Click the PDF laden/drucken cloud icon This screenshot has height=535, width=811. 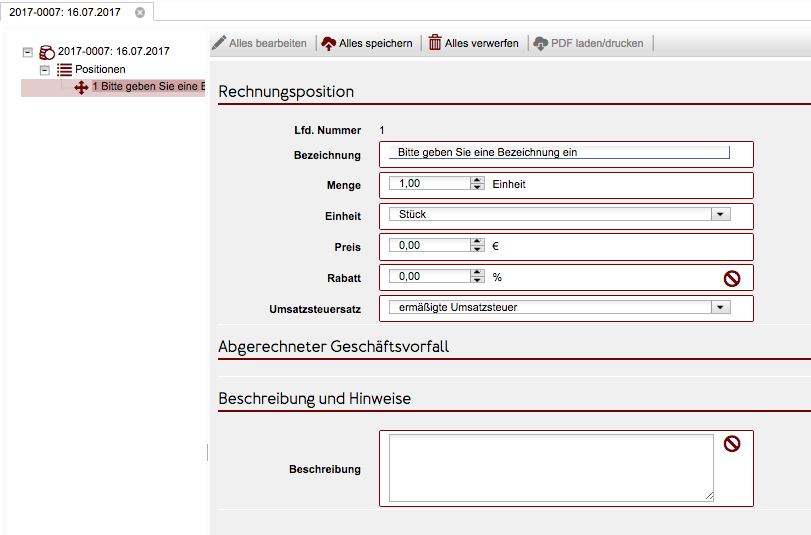point(541,43)
